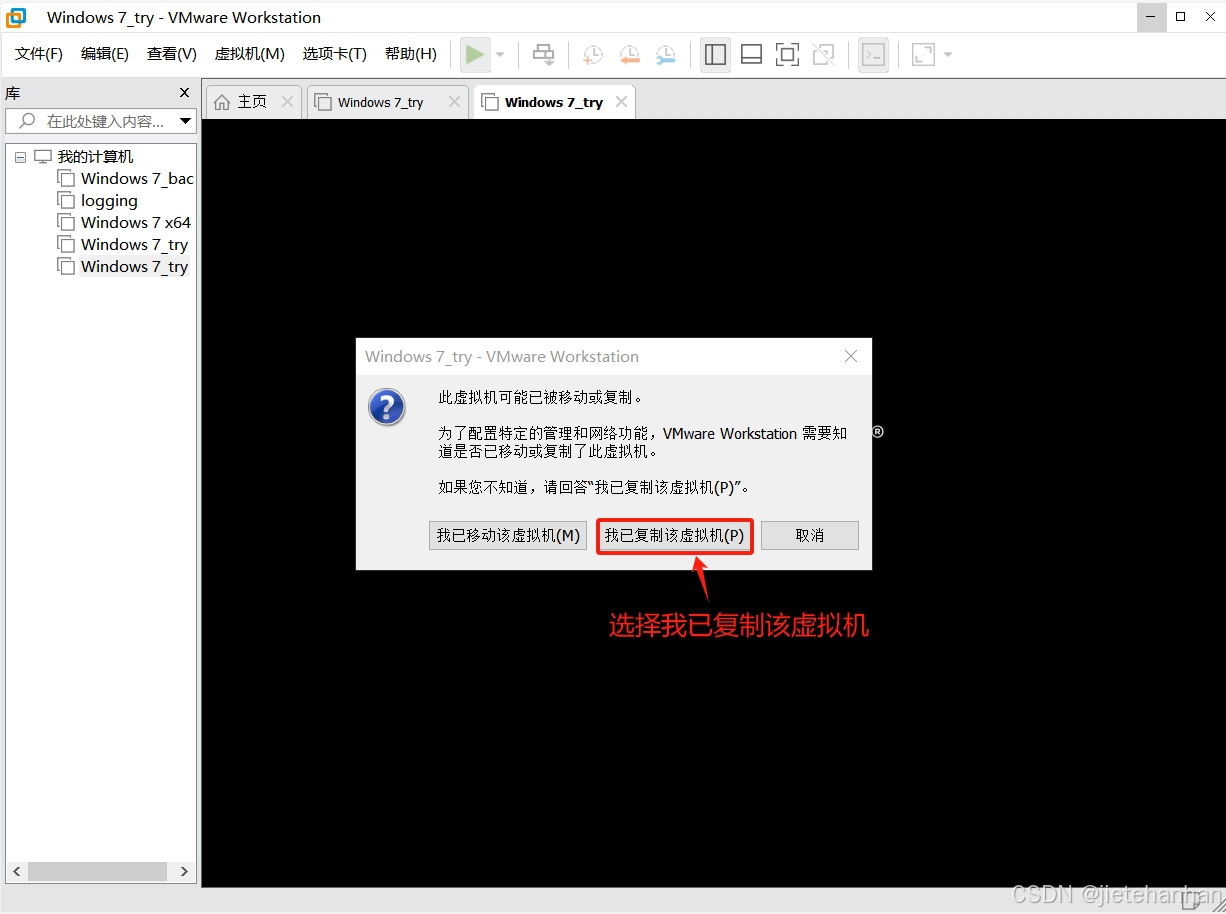Collapse the 我的计算机 tree node
This screenshot has height=914, width=1226.
pyautogui.click(x=20, y=157)
